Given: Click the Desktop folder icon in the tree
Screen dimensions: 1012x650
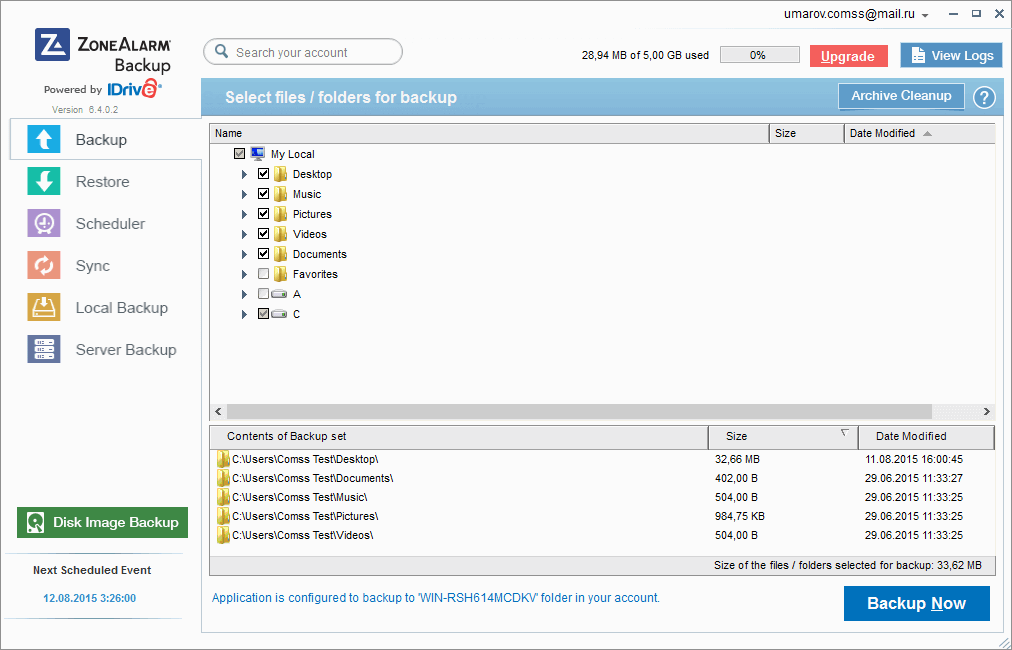Looking at the screenshot, I should coord(280,174).
